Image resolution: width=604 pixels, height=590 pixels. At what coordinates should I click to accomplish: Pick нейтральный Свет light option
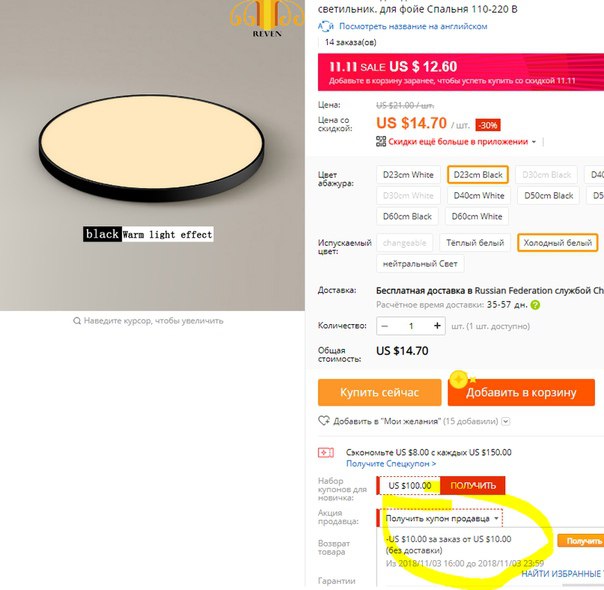pyautogui.click(x=420, y=264)
